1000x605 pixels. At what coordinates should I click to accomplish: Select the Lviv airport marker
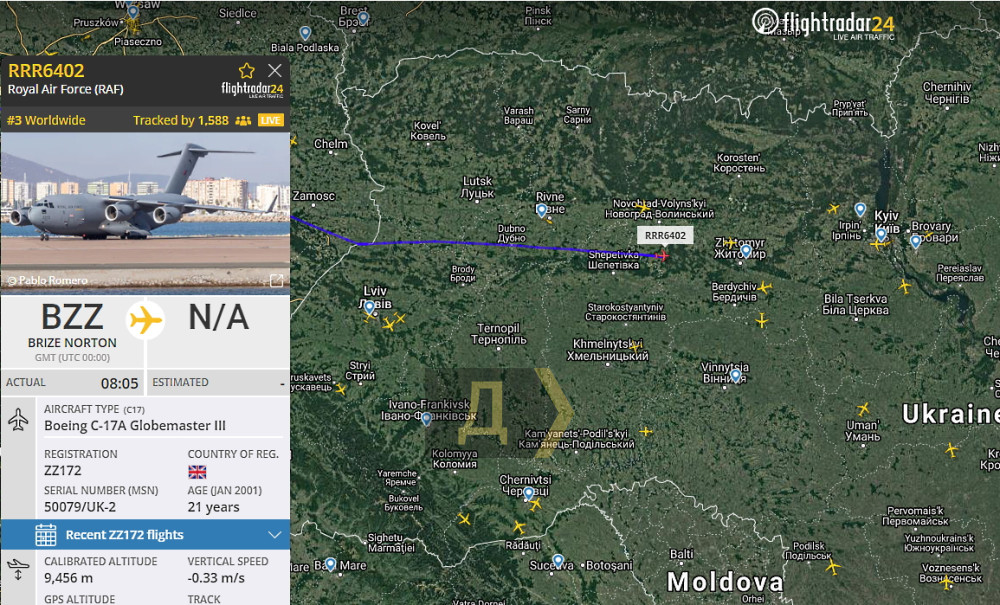click(x=369, y=307)
